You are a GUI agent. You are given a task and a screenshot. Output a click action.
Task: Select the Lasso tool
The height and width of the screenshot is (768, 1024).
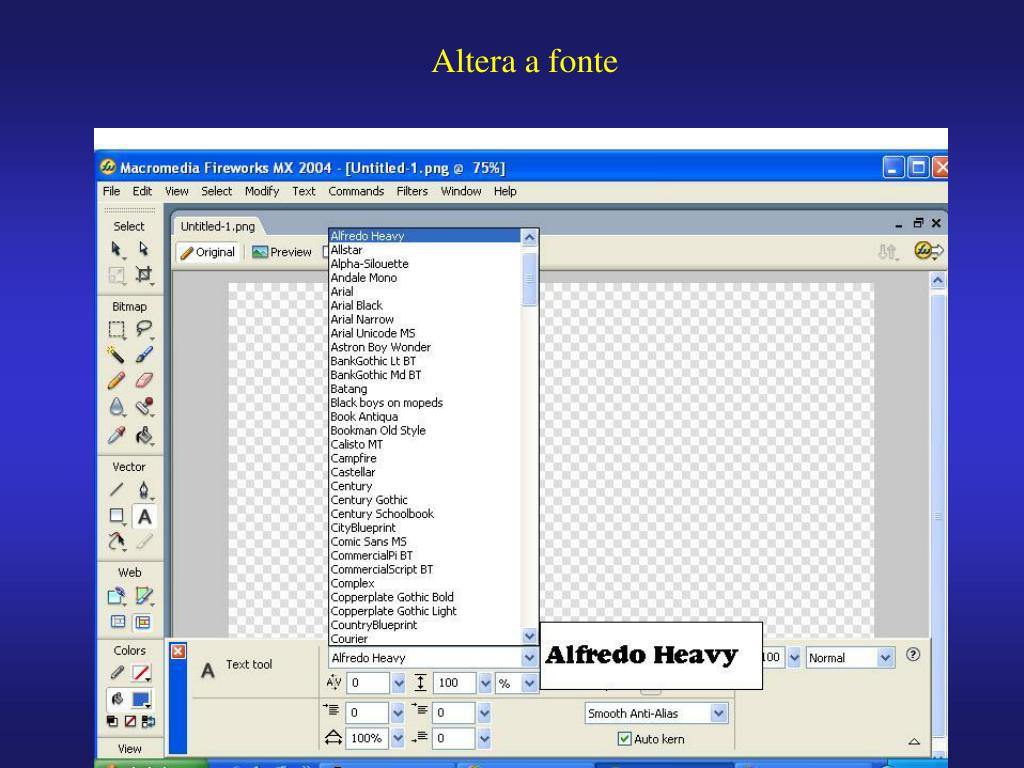[x=144, y=330]
